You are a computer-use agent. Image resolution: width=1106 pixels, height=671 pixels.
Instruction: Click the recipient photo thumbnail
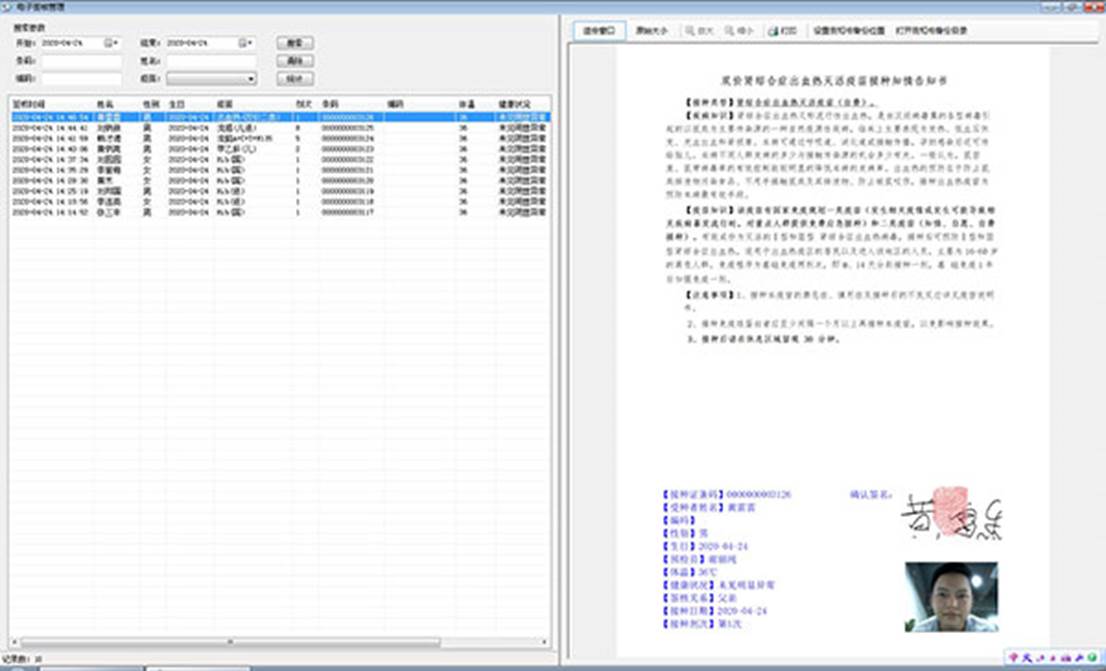point(951,596)
